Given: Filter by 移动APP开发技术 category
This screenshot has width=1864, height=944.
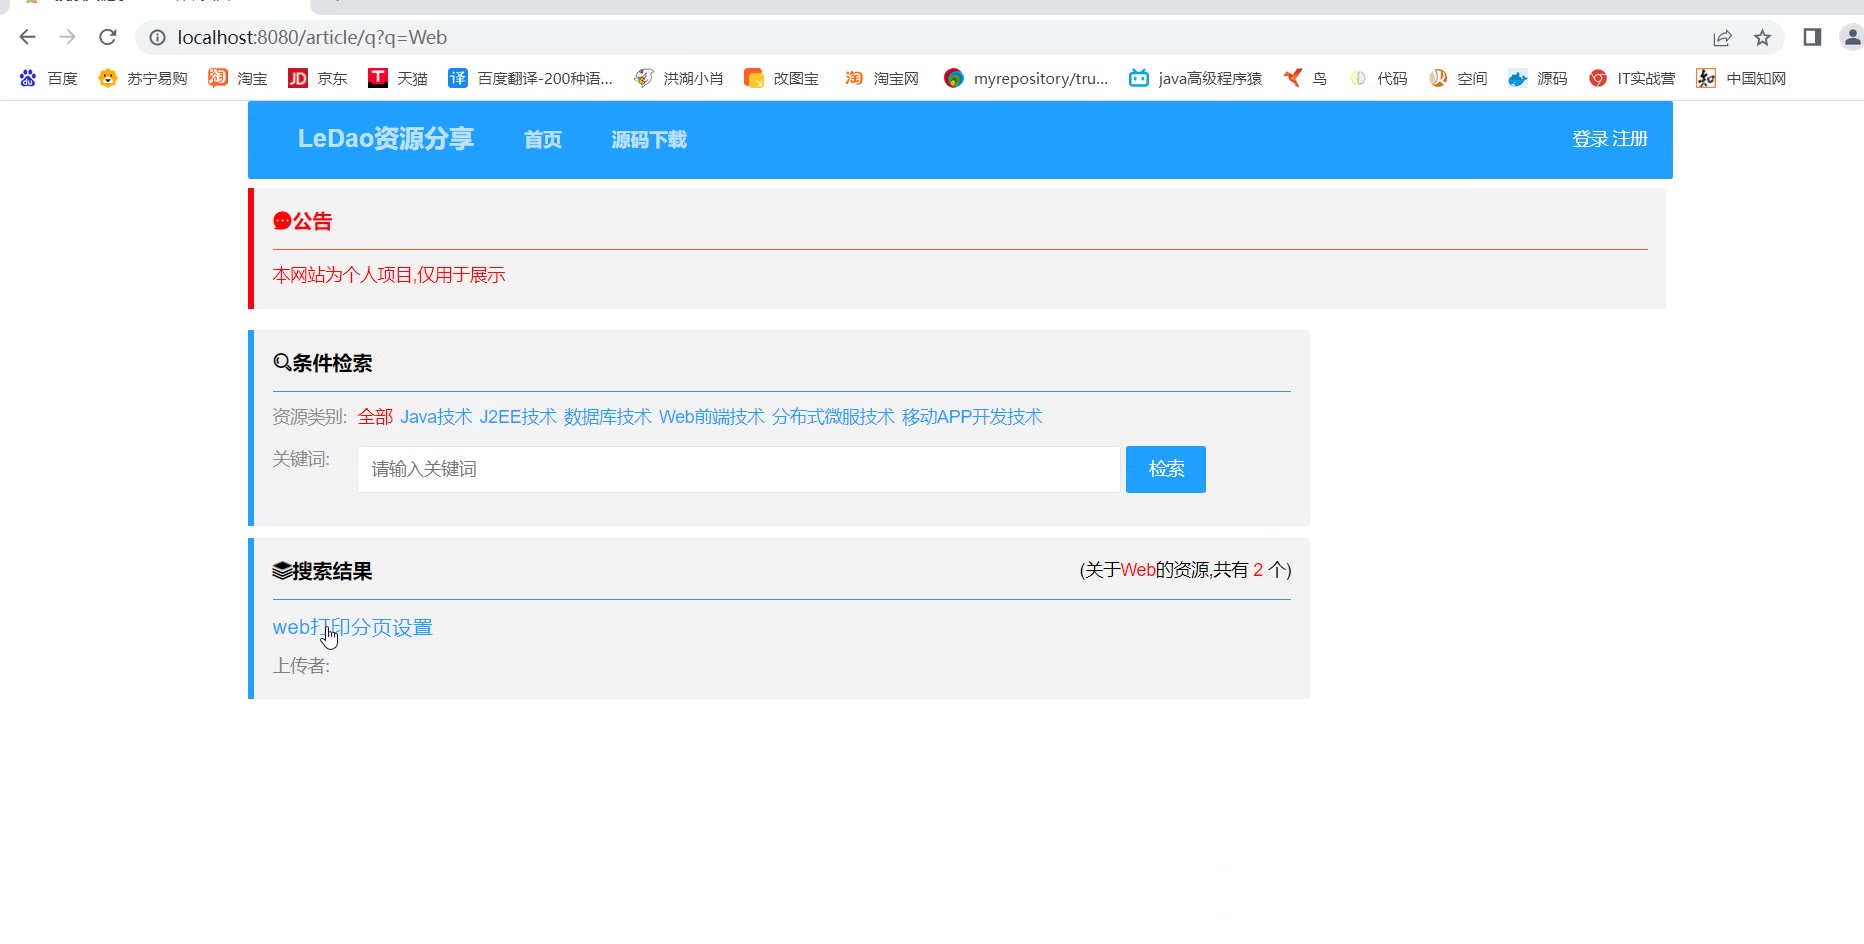Looking at the screenshot, I should (x=972, y=417).
